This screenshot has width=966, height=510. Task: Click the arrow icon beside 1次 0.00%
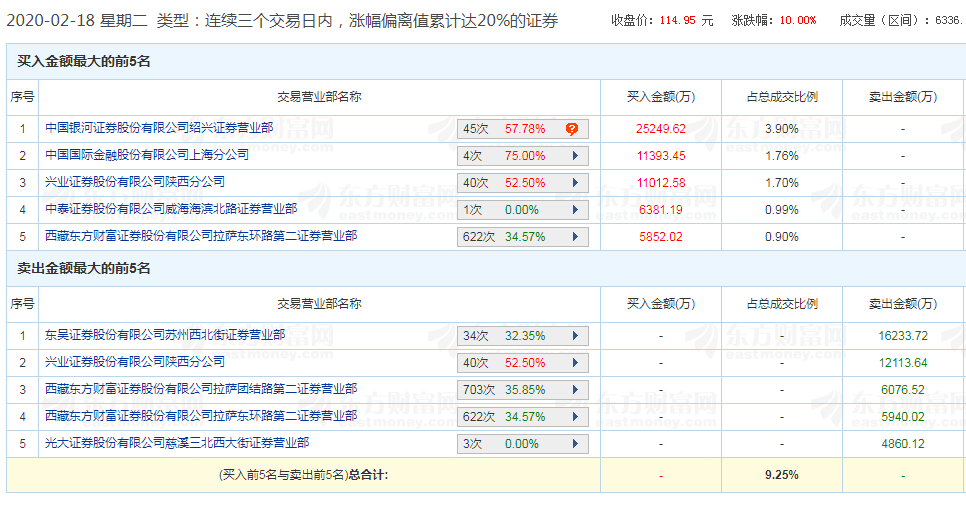(575, 210)
